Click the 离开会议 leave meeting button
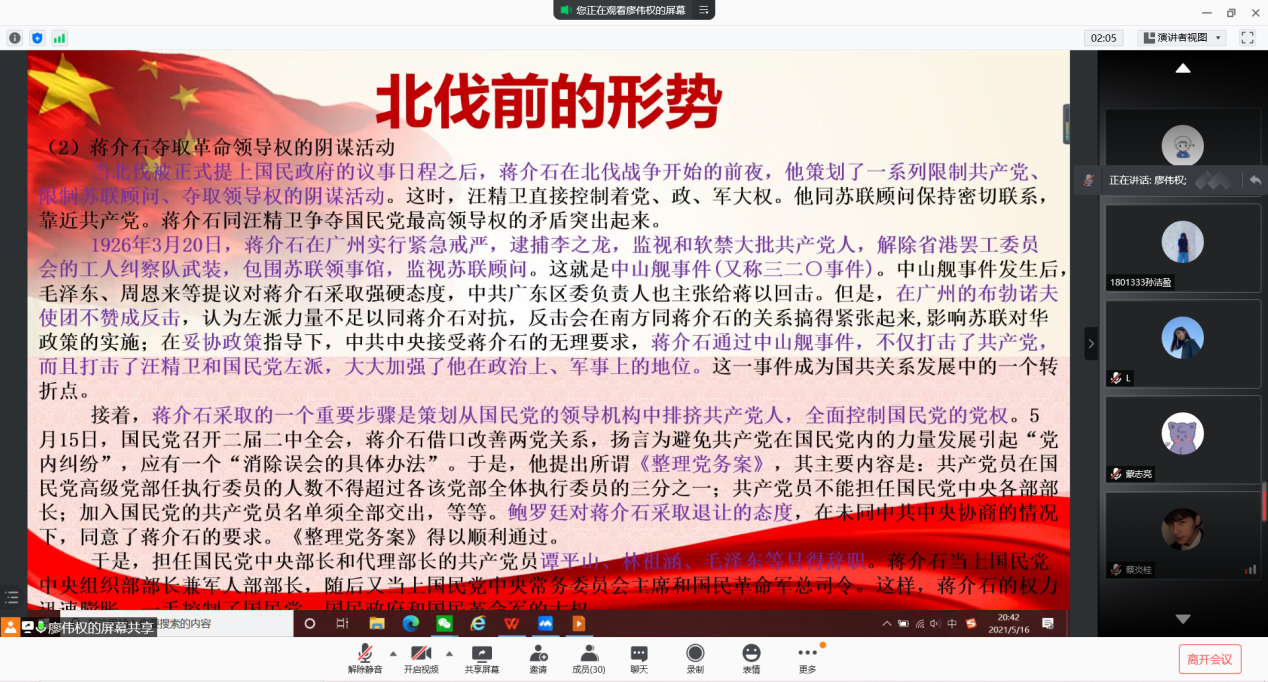 click(1210, 659)
